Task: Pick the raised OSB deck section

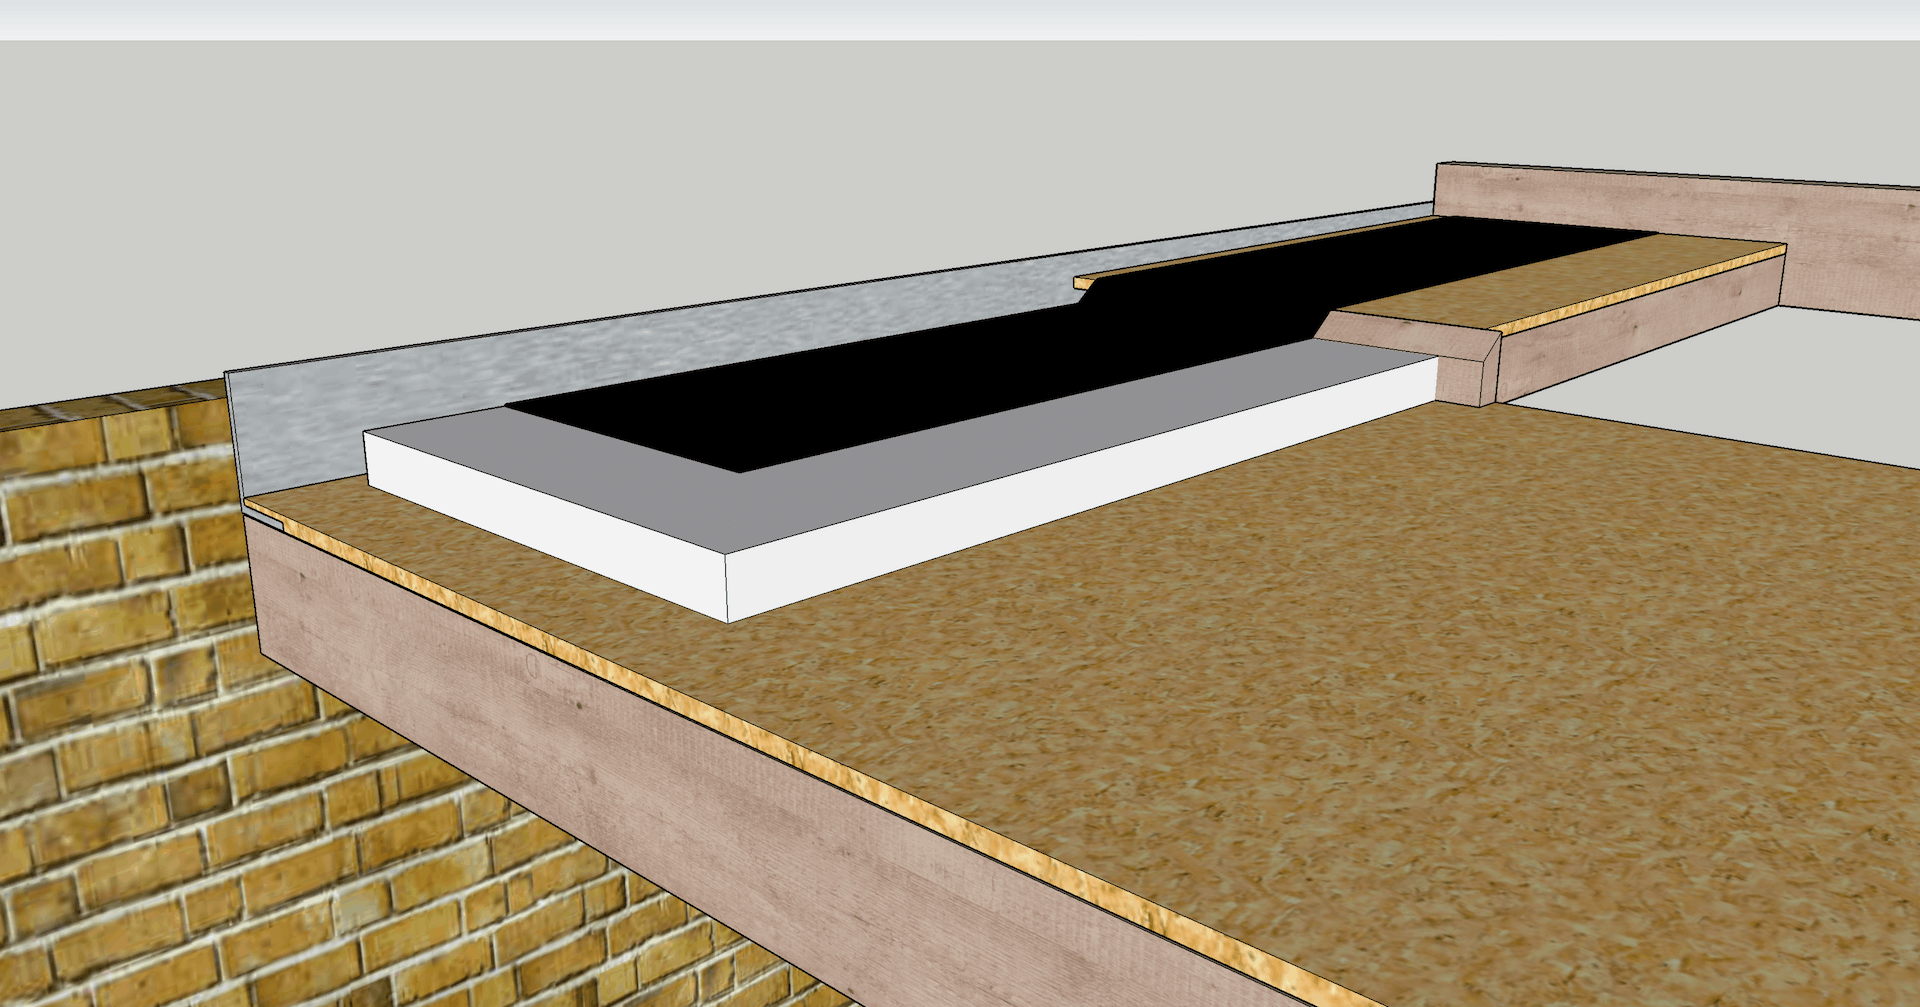Action: pos(1560,278)
